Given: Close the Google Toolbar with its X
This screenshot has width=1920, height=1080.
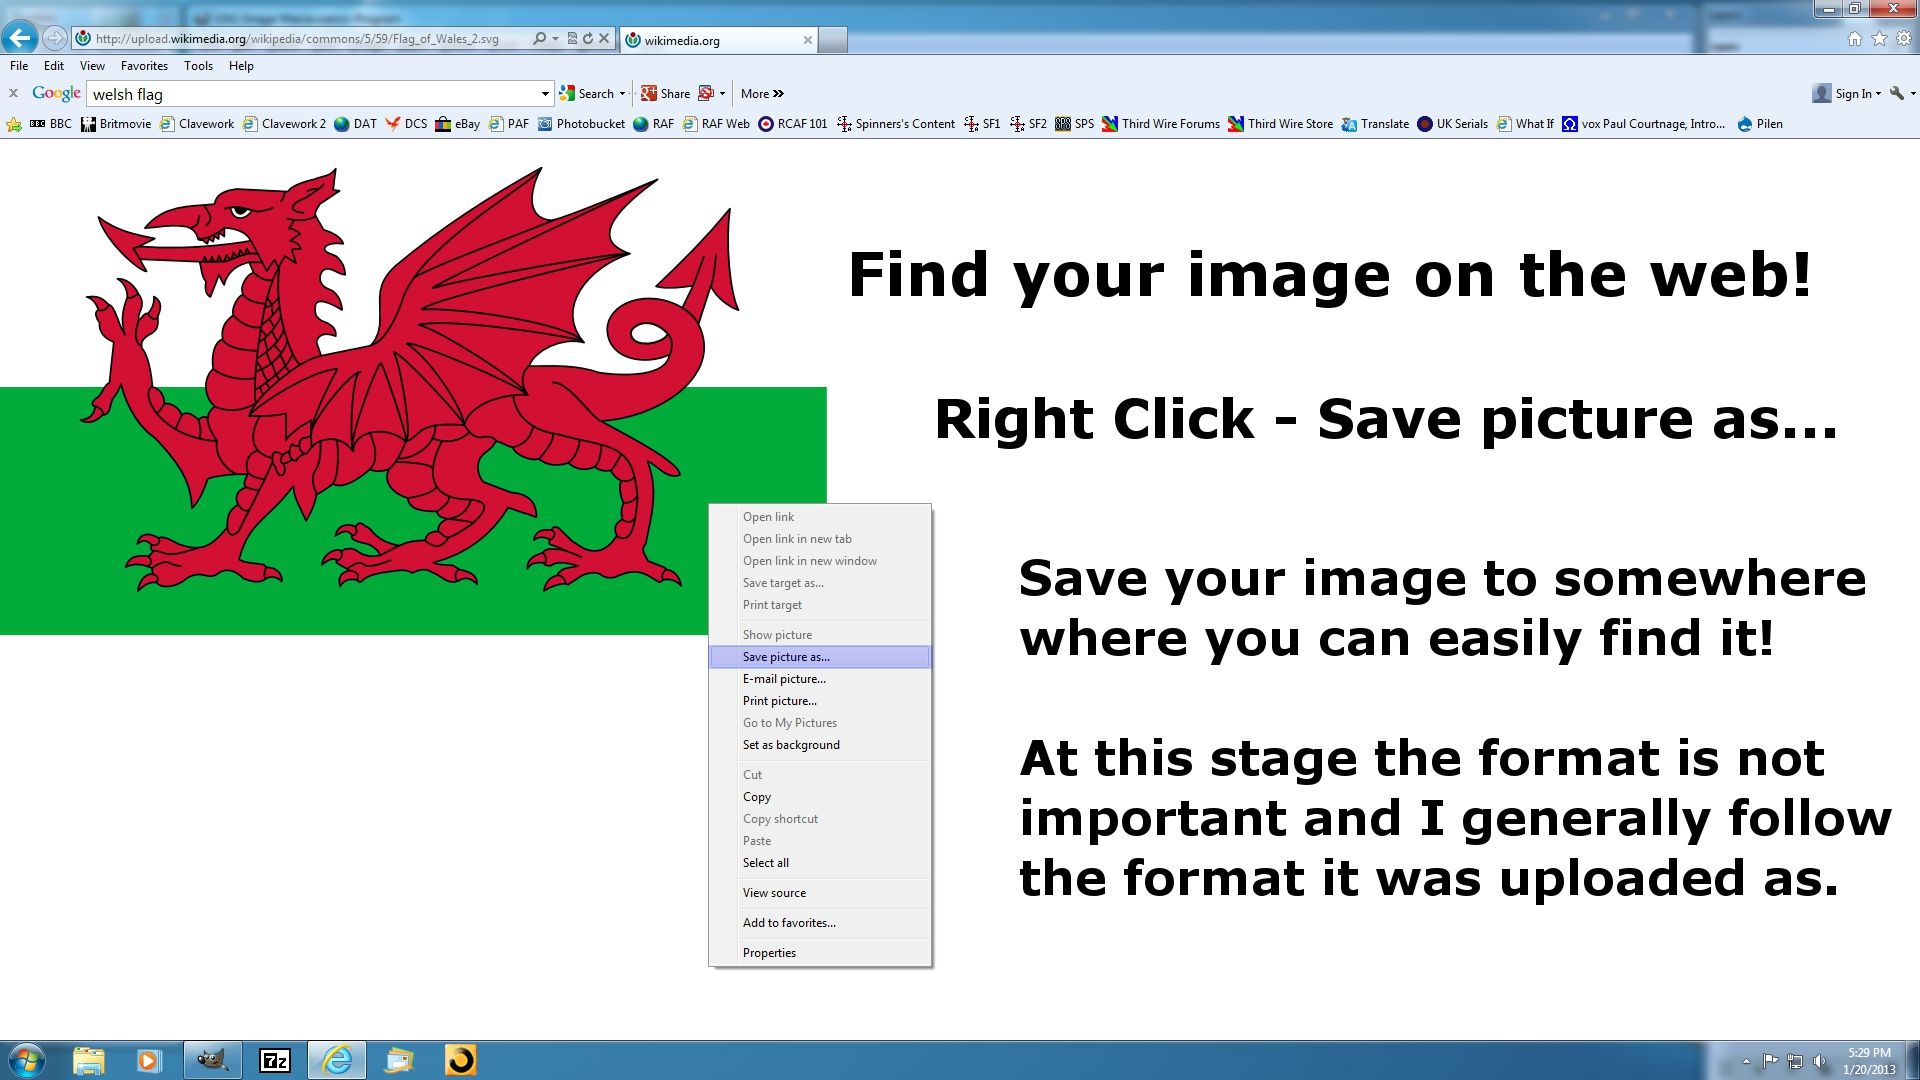Looking at the screenshot, I should click(13, 93).
